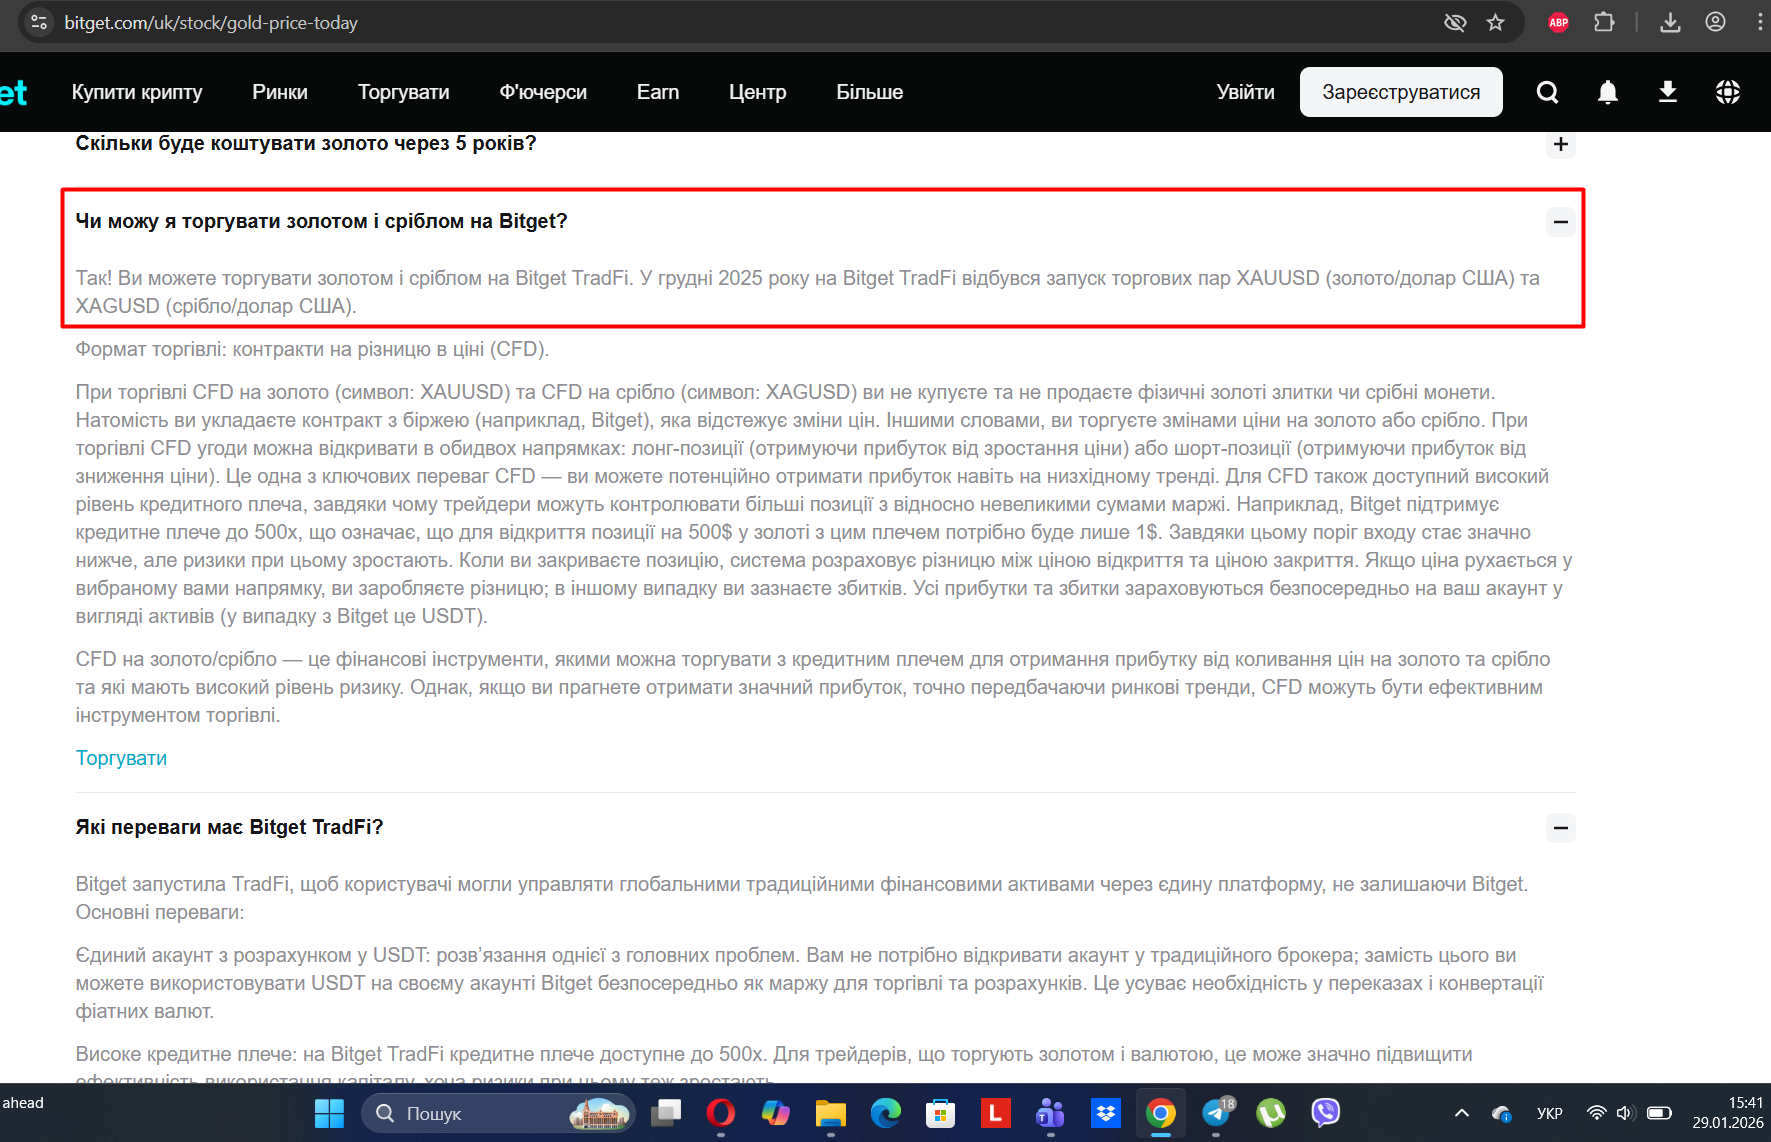Follow the blue Торгувати link
1771x1142 pixels.
click(121, 758)
